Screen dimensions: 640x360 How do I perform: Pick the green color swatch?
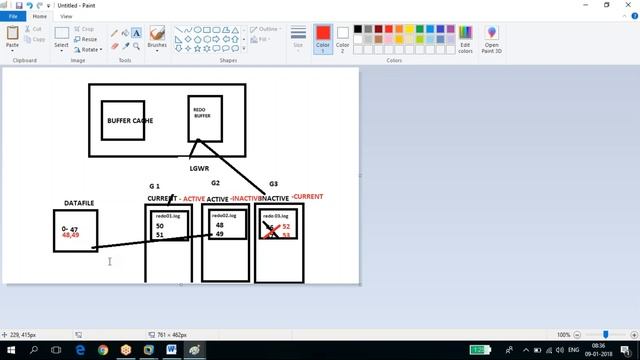pyautogui.click(x=420, y=29)
